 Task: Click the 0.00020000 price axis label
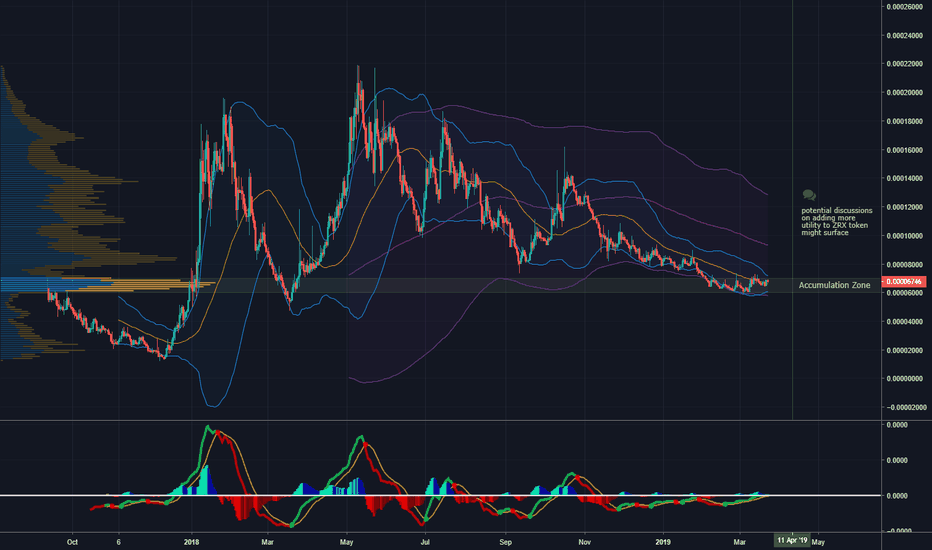pos(905,93)
